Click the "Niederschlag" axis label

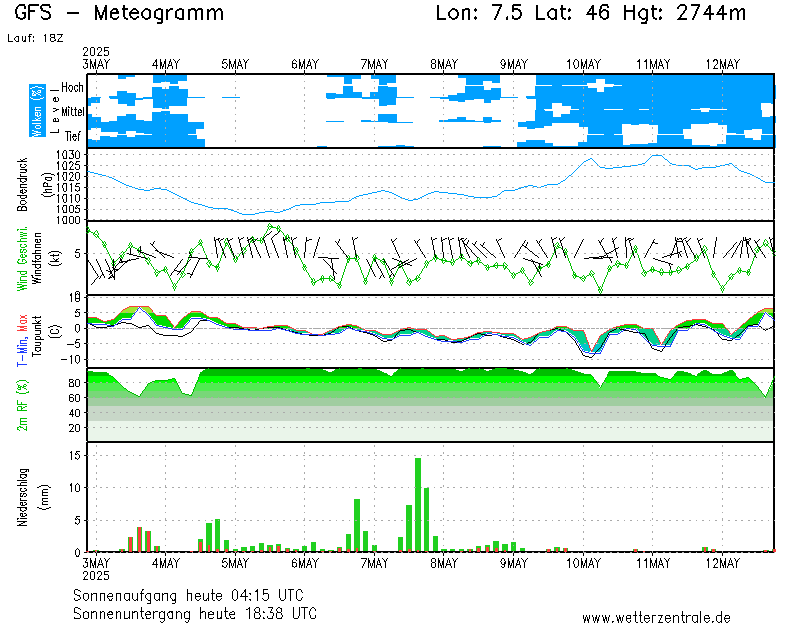[22, 497]
